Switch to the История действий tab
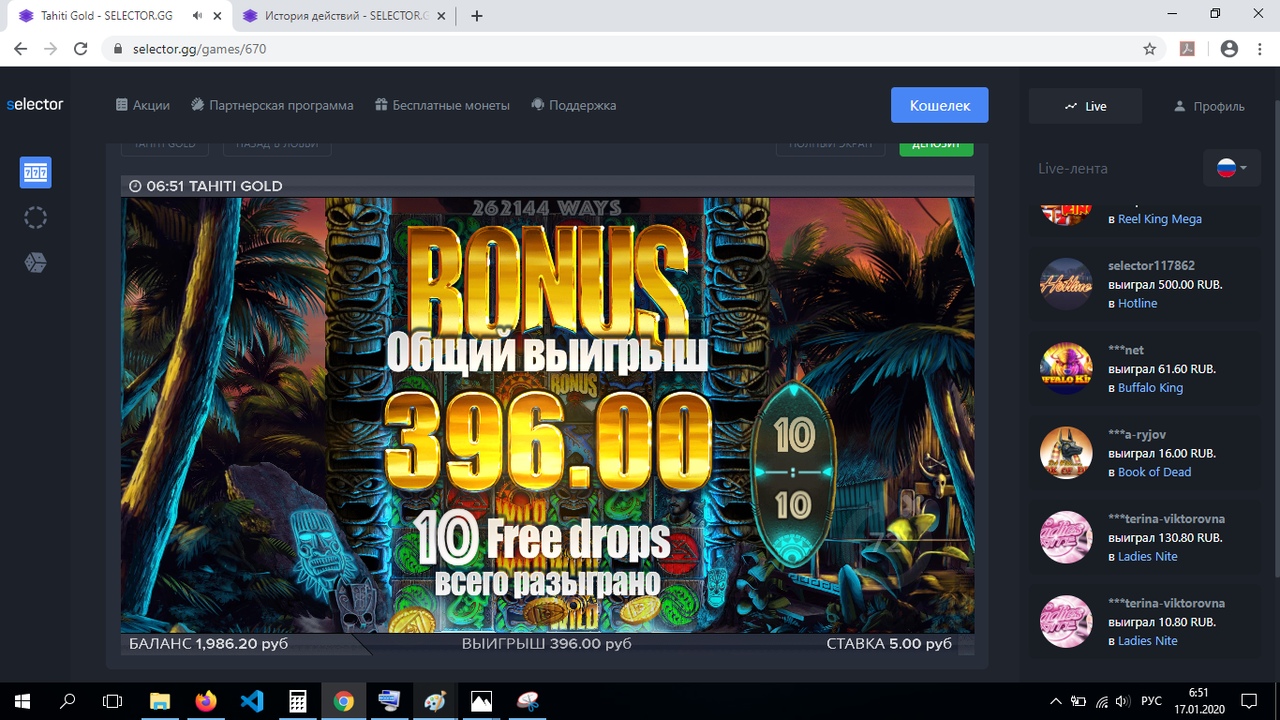 point(335,16)
